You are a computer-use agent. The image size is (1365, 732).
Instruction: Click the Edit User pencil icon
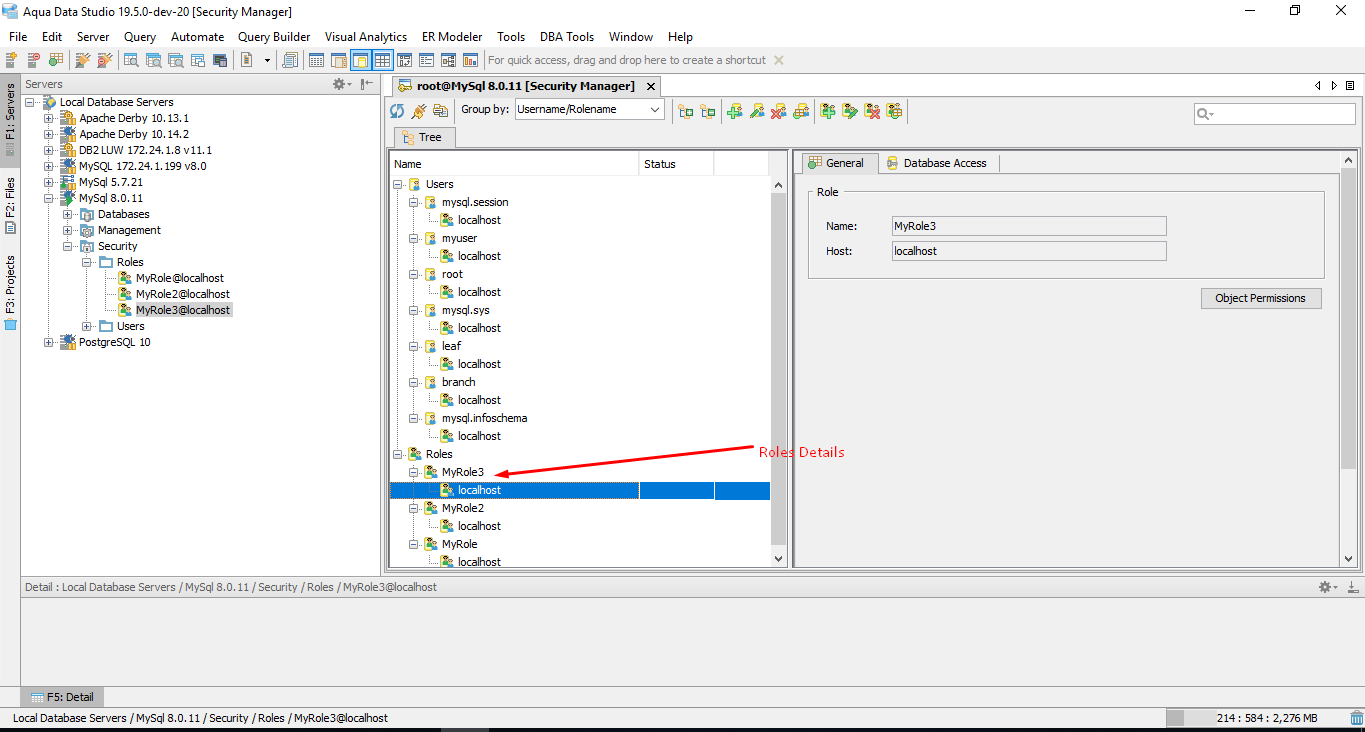tap(757, 111)
